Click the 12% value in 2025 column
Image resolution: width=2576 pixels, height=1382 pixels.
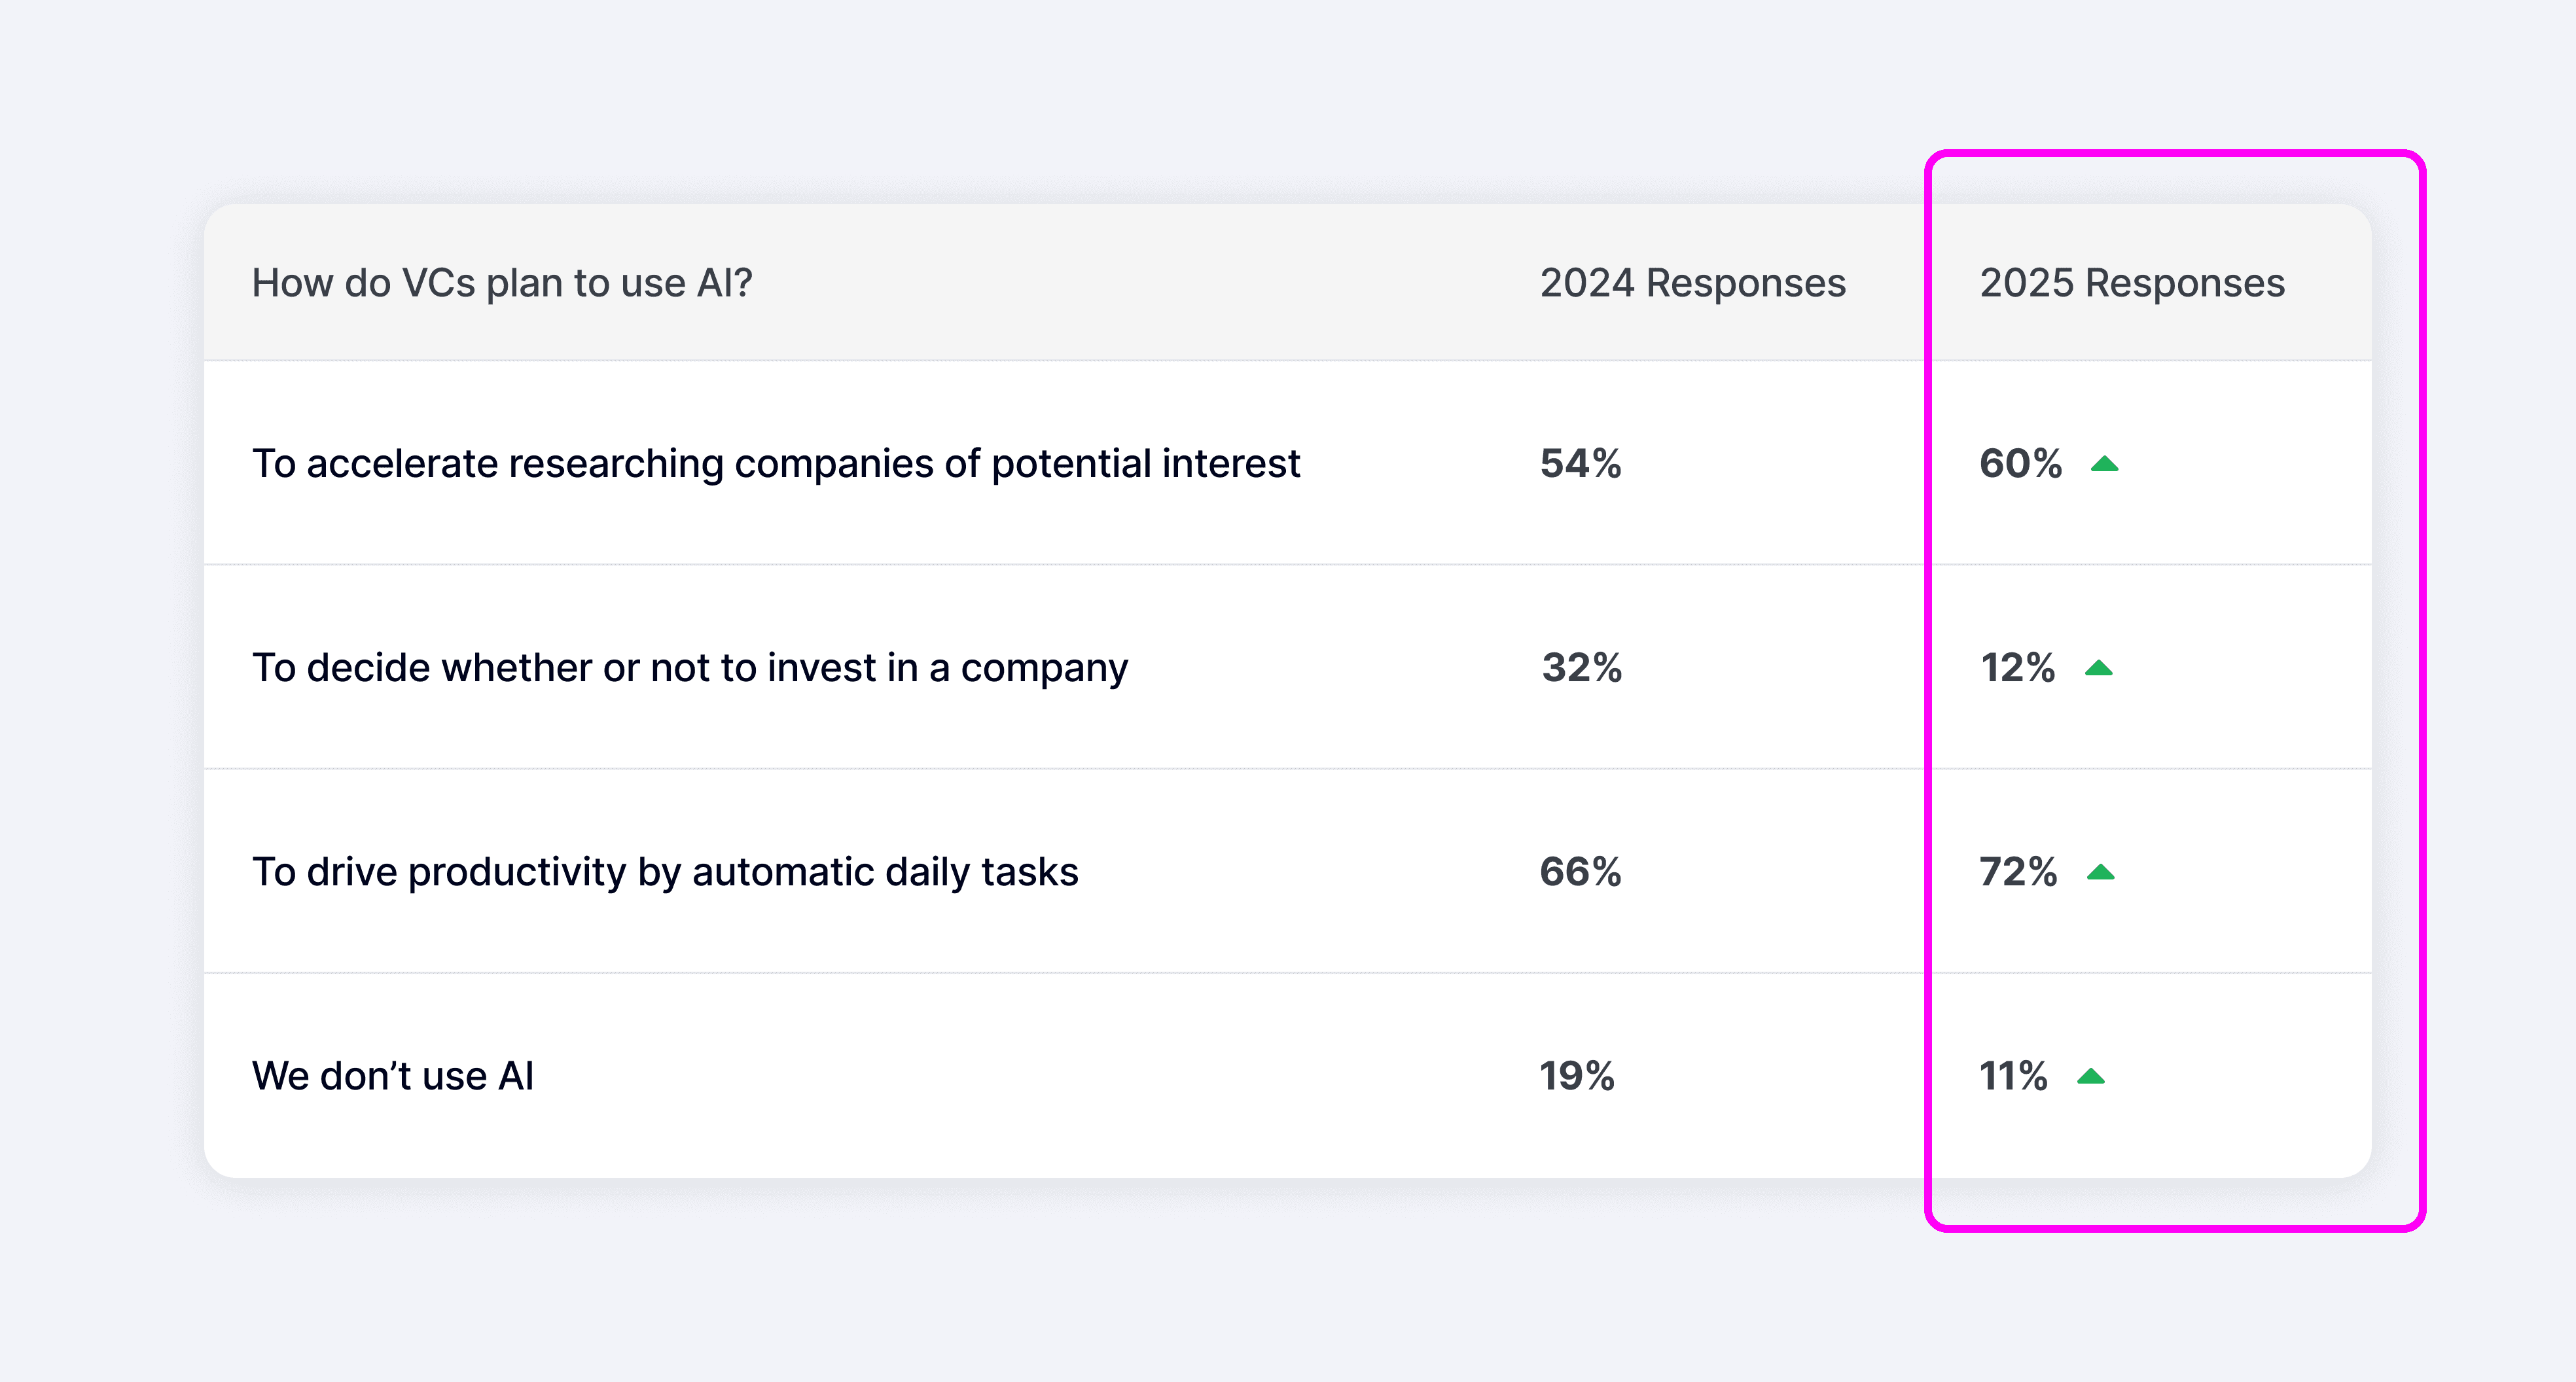(2017, 668)
